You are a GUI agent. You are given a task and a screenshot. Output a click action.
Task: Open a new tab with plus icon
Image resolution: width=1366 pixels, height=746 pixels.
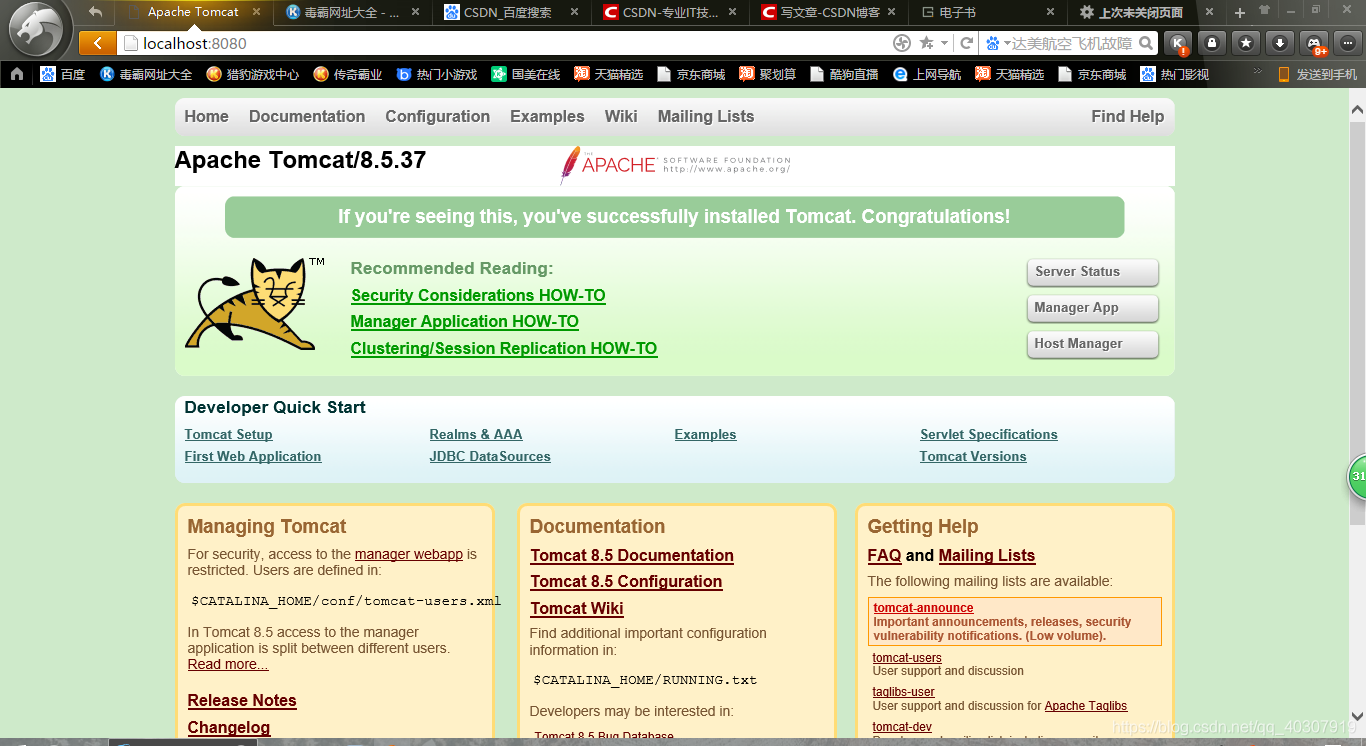click(x=1240, y=13)
